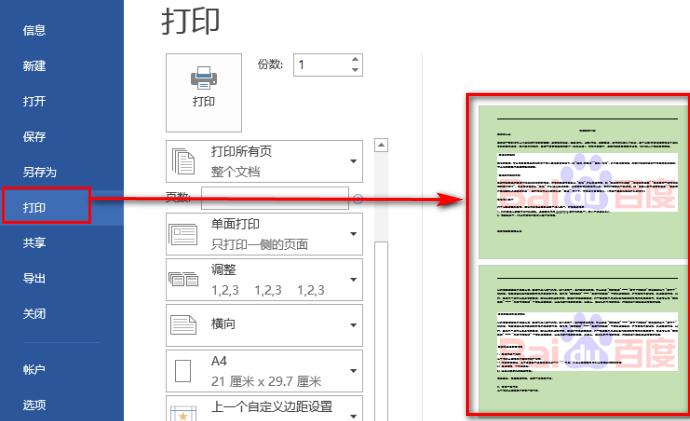Open 选项 (Options) in the sidebar
This screenshot has height=421, width=690.
(x=34, y=405)
